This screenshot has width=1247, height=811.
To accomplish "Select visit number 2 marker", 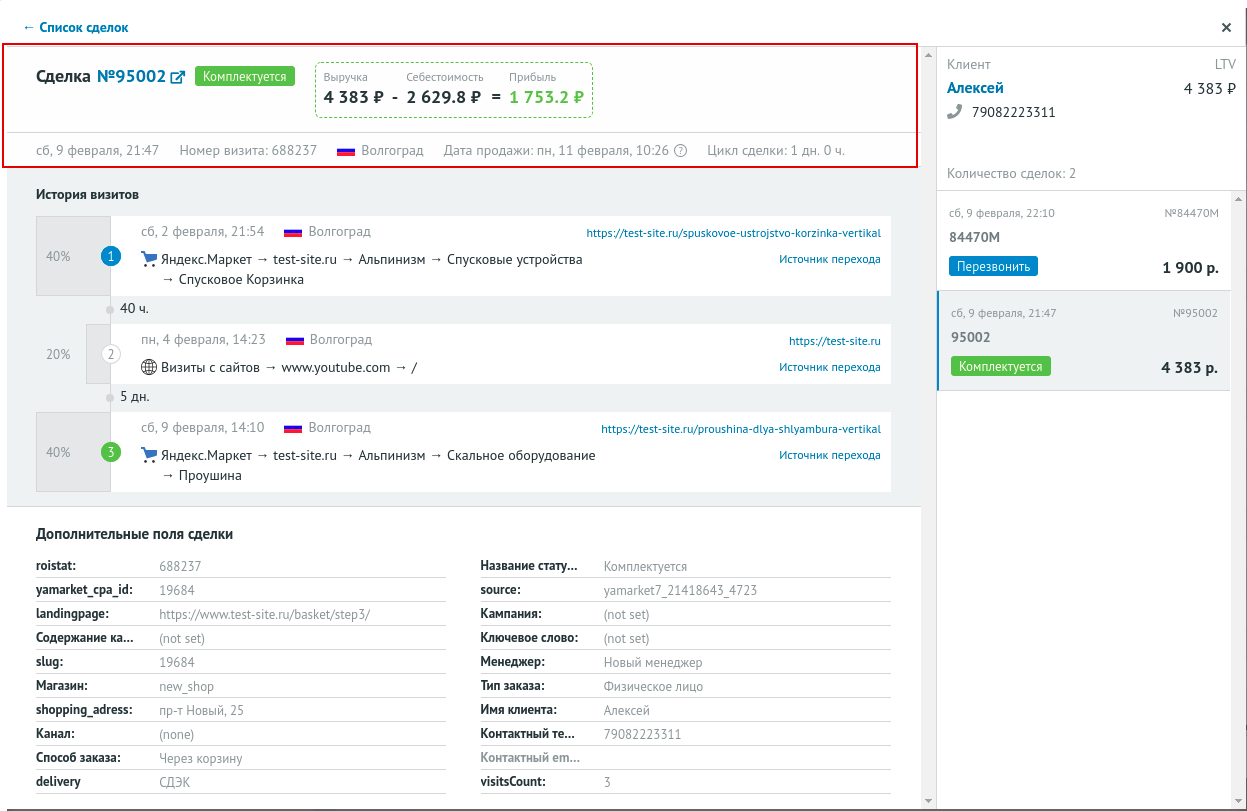I will pyautogui.click(x=111, y=354).
